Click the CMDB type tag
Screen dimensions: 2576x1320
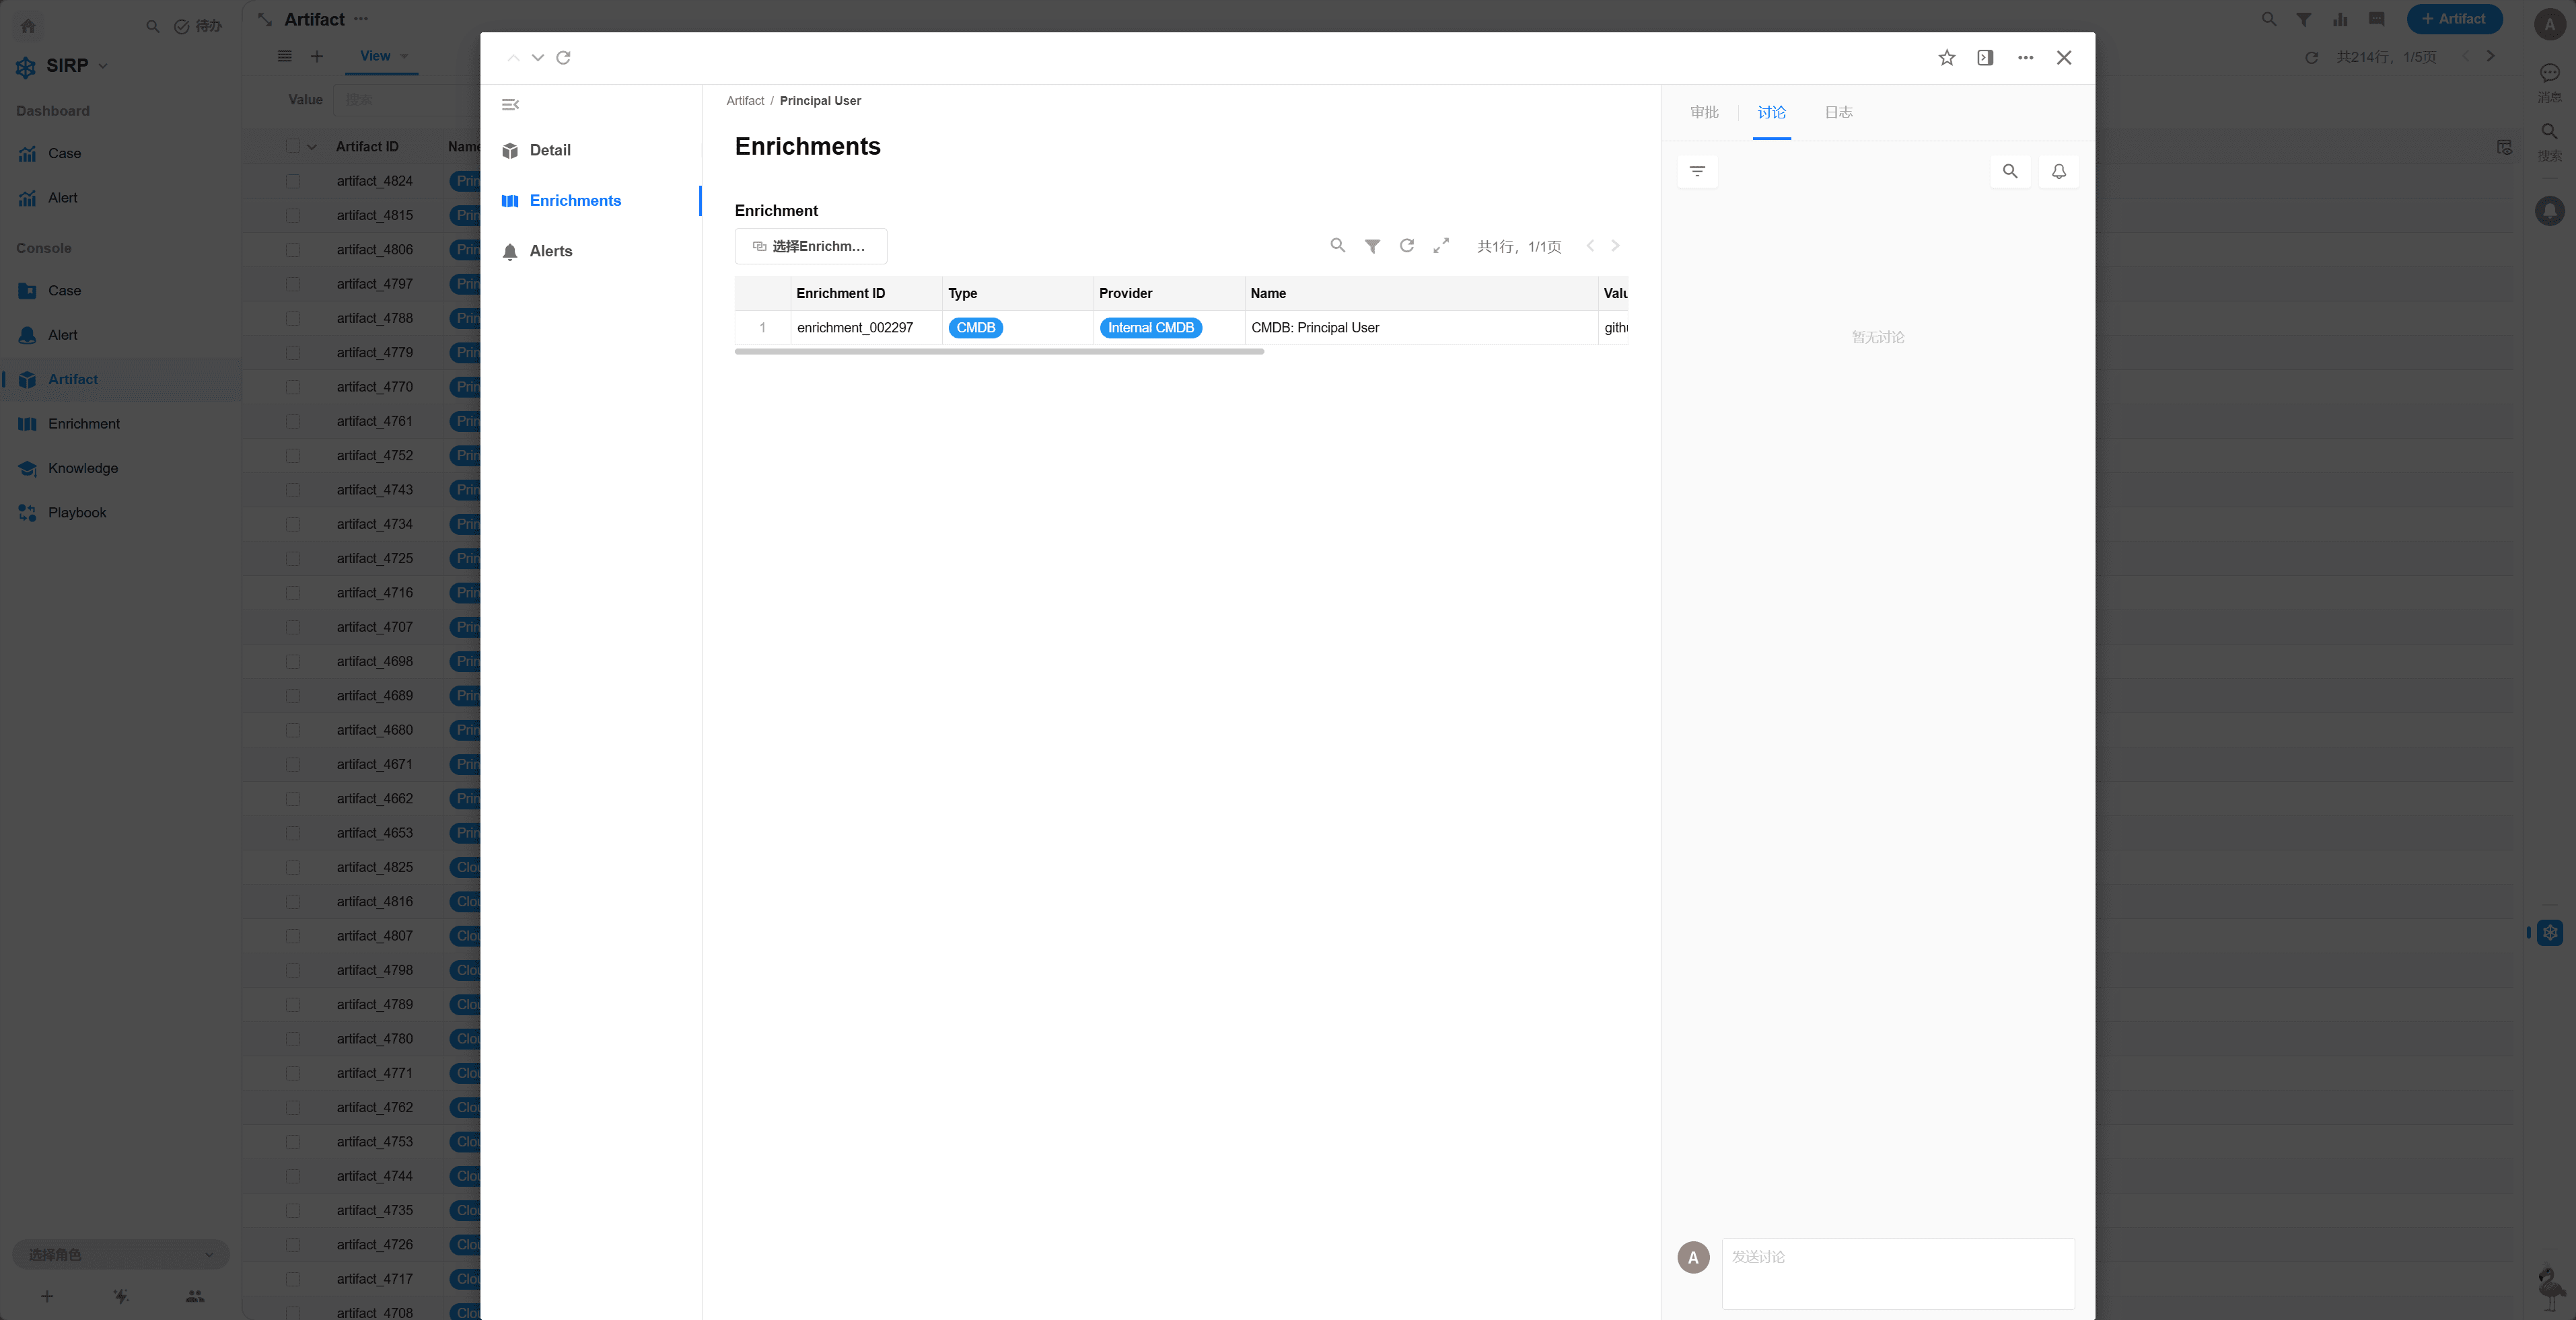(976, 328)
